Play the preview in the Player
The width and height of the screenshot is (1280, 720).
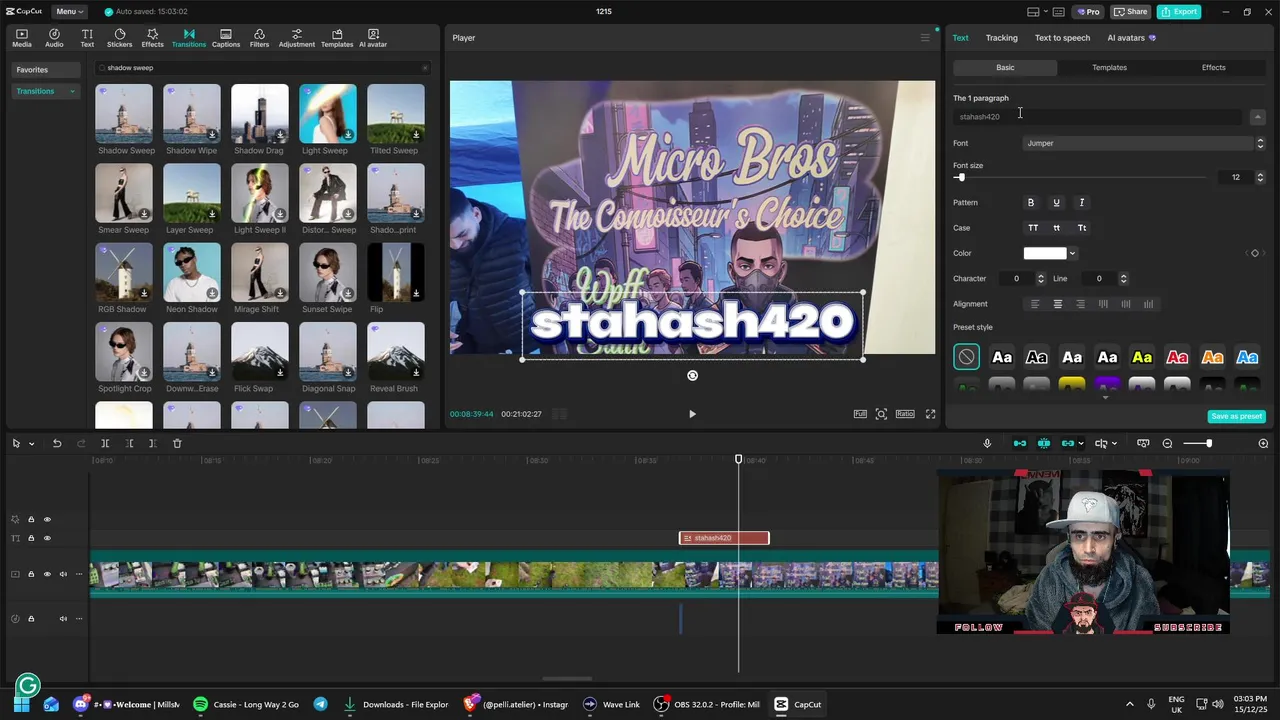[x=692, y=414]
